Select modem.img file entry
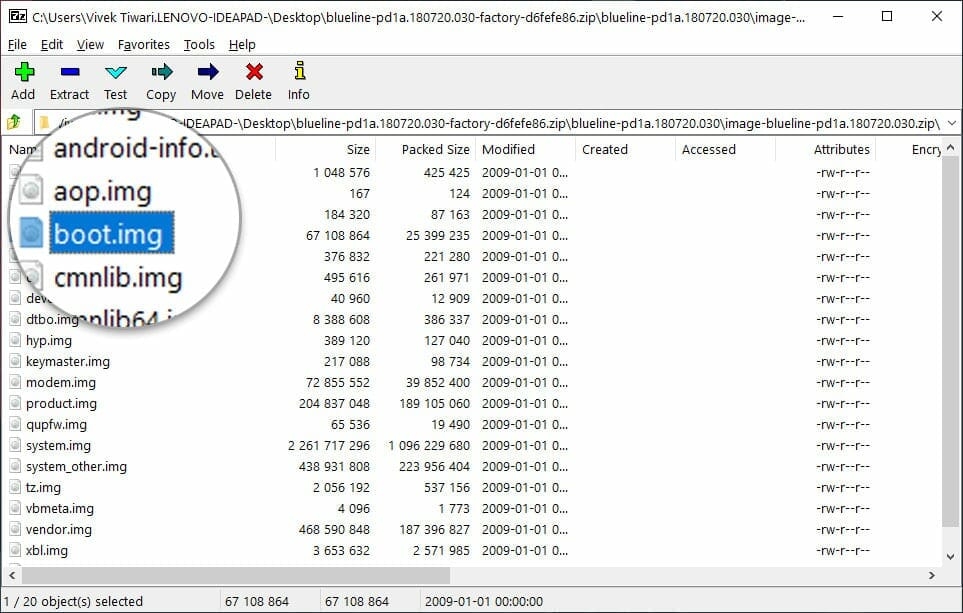This screenshot has height=613, width=963. (x=60, y=382)
